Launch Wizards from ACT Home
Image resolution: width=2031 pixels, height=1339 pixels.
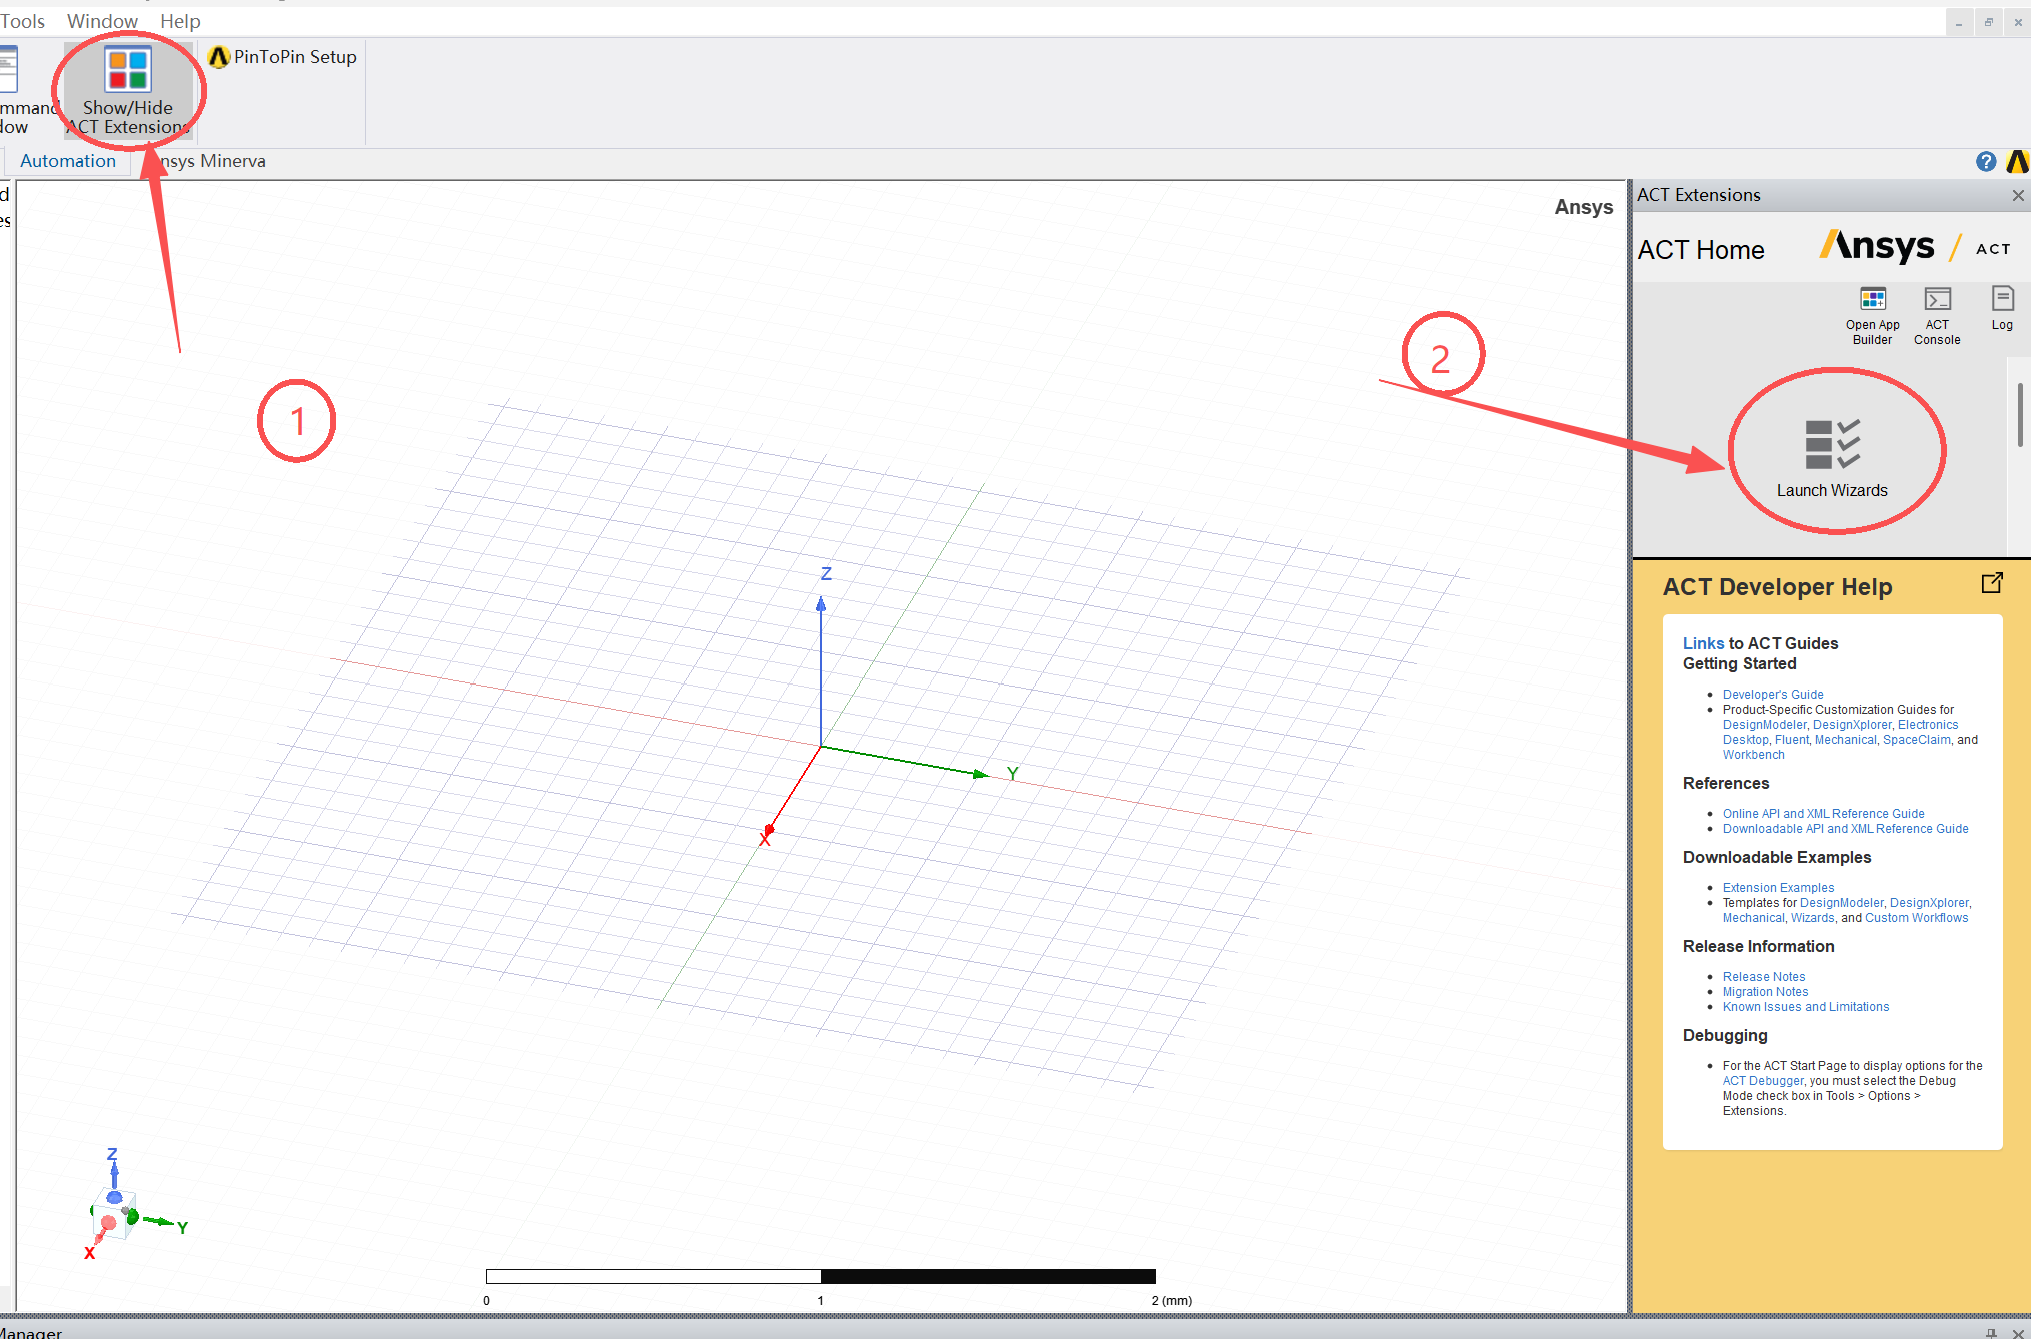click(x=1832, y=458)
